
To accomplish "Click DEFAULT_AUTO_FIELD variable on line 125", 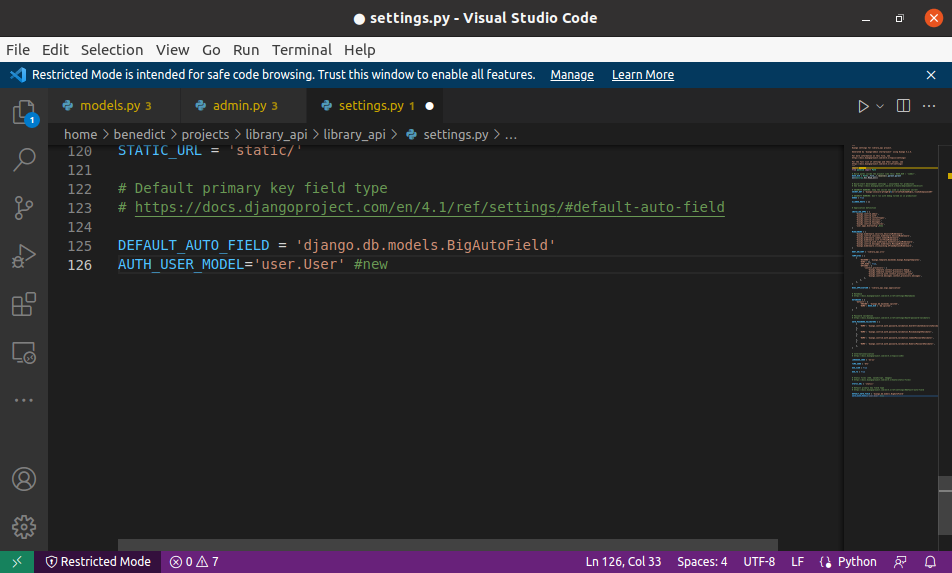I will 193,245.
